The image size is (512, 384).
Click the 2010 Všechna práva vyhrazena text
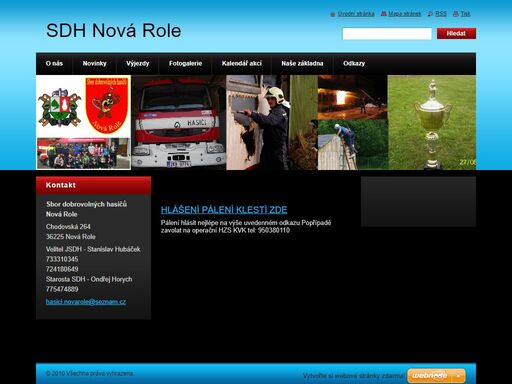(90, 374)
